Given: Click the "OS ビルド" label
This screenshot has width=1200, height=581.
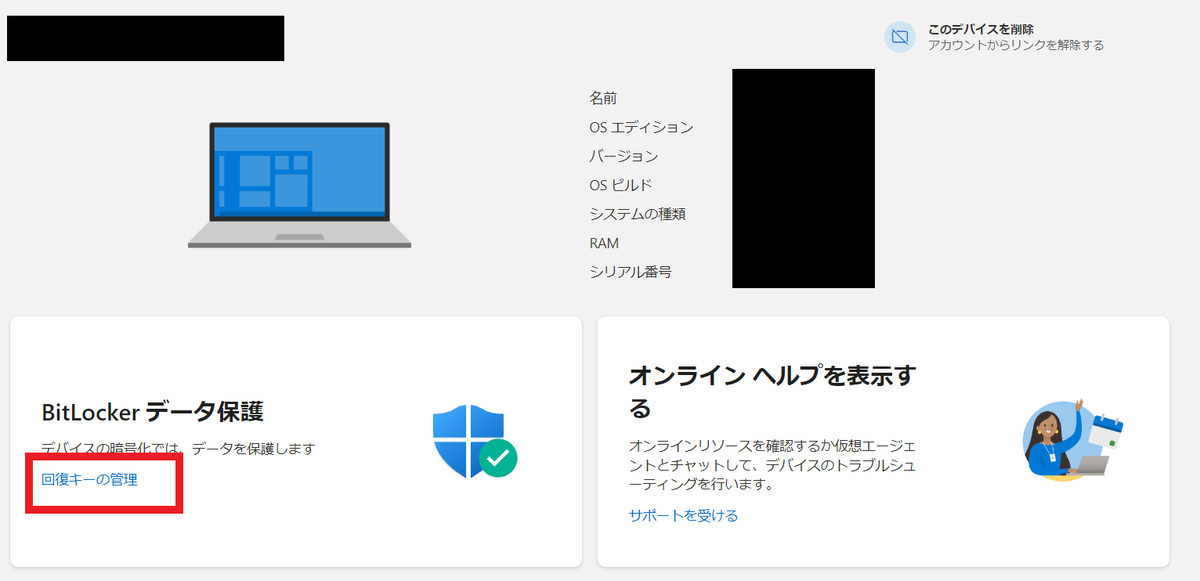Looking at the screenshot, I should pos(620,185).
